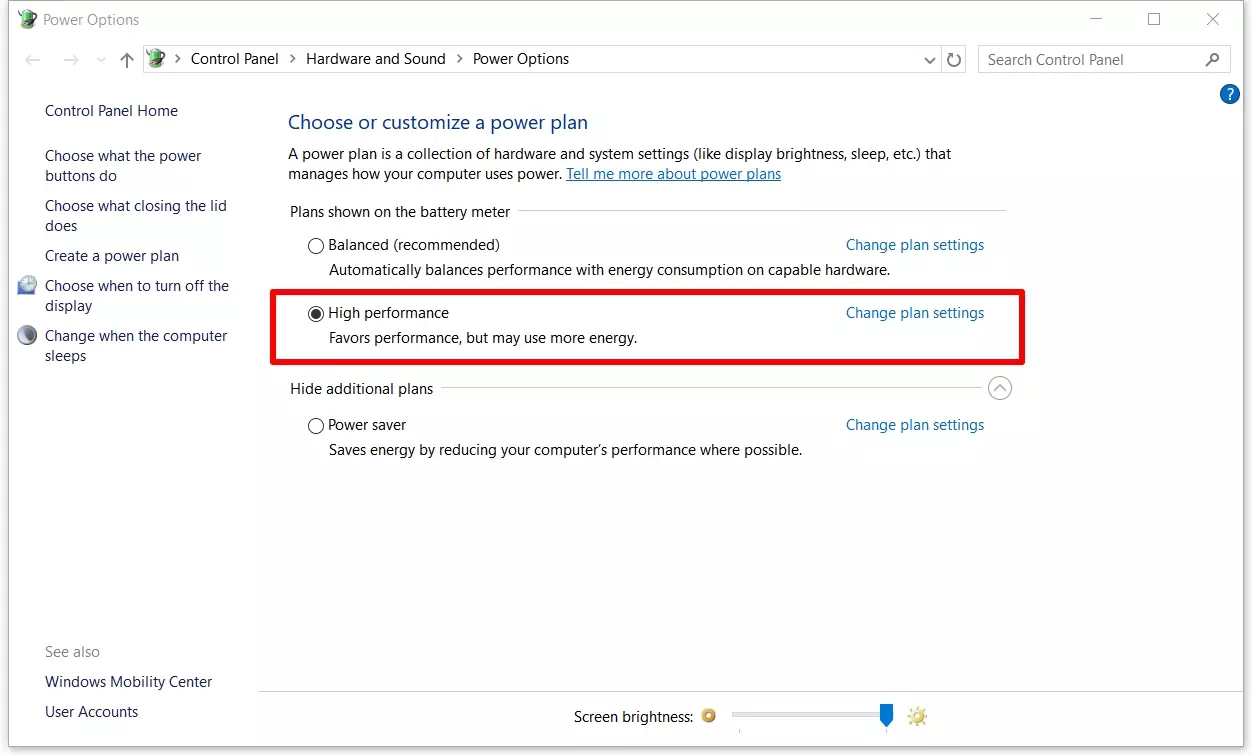Image resolution: width=1252 pixels, height=755 pixels.
Task: Collapse the additional plans section
Action: pyautogui.click(x=999, y=388)
